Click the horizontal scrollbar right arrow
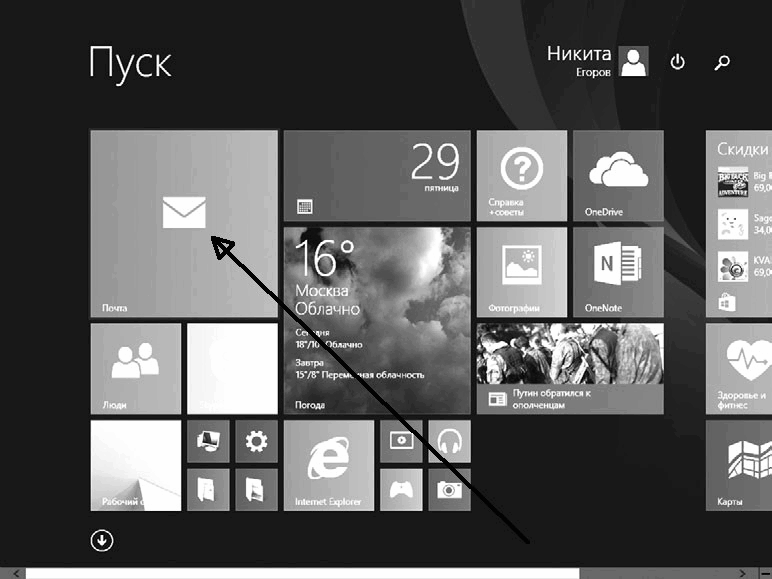 [742, 574]
